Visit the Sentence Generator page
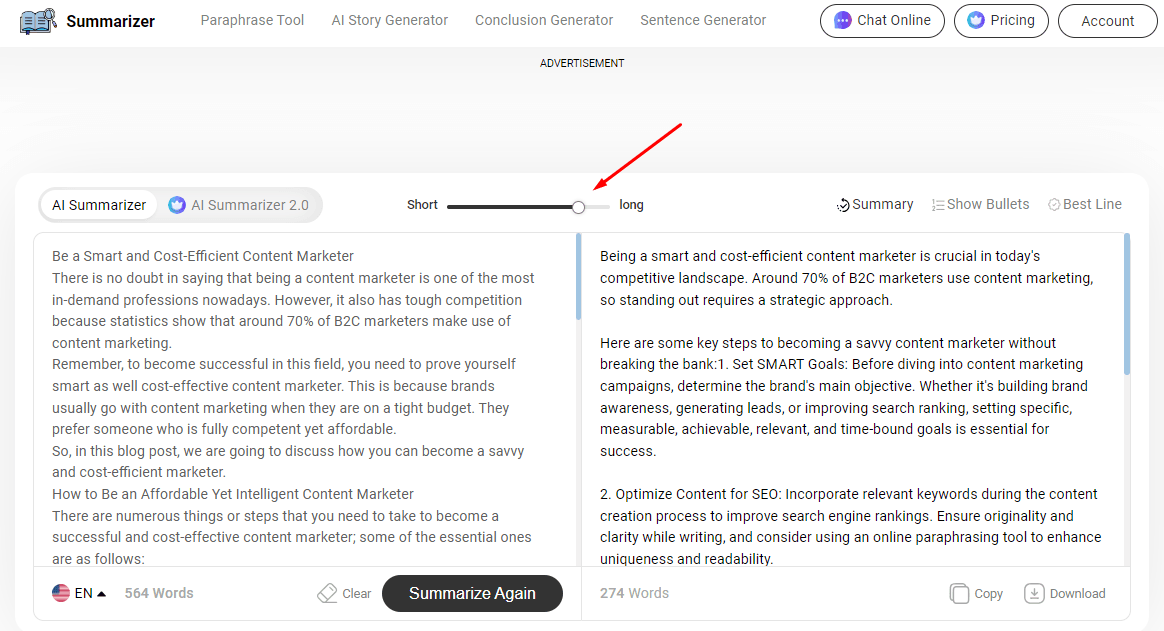 click(703, 20)
